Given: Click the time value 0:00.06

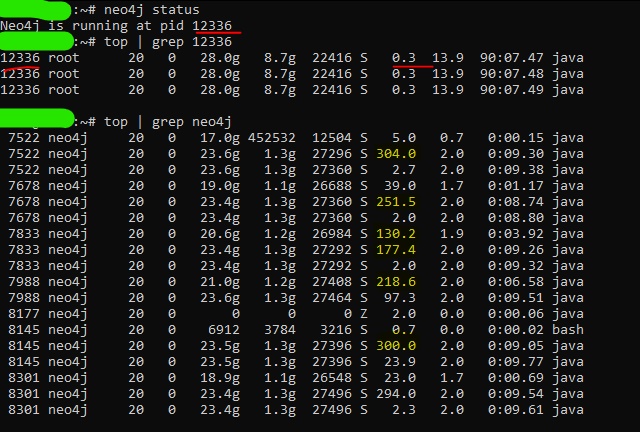Looking at the screenshot, I should (516, 314).
